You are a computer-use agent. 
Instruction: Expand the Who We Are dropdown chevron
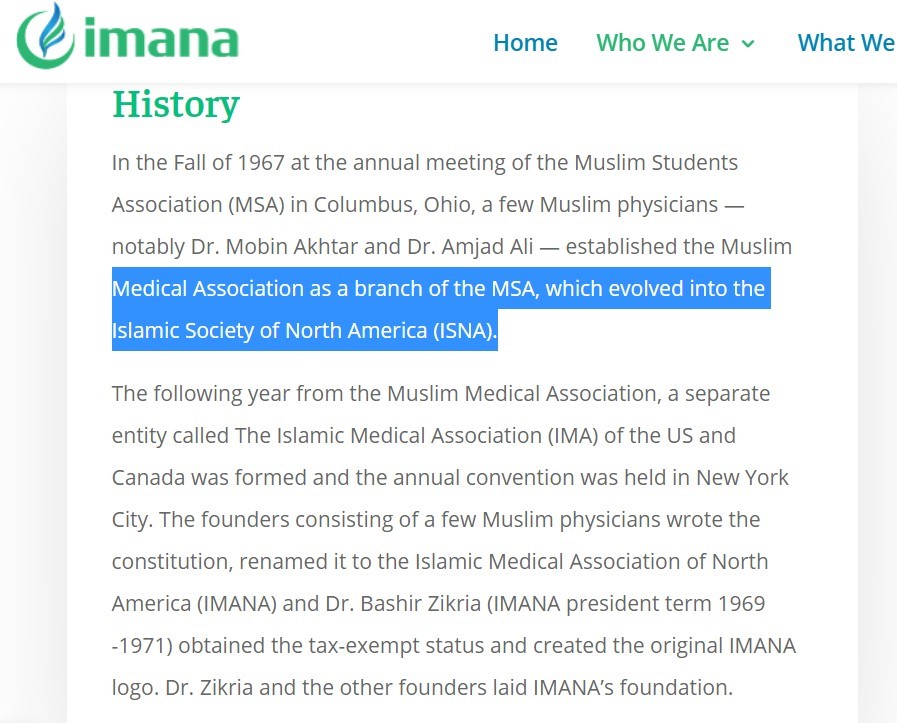pos(748,43)
